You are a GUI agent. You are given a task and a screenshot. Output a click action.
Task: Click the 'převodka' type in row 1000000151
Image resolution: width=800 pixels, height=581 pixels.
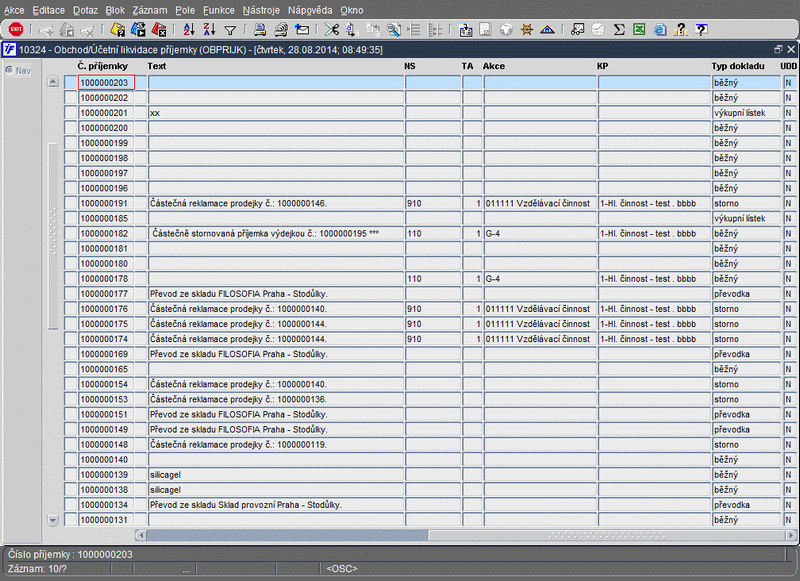732,414
